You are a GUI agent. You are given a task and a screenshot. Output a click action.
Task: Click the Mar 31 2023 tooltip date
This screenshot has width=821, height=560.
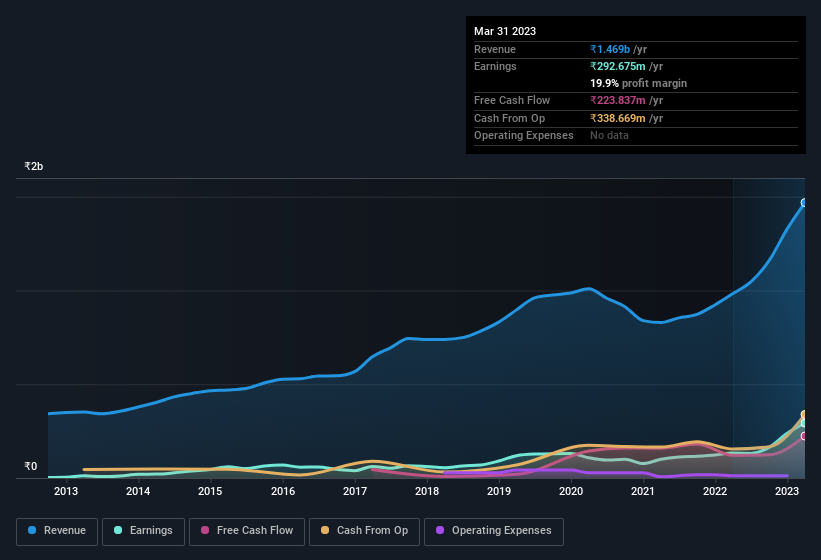click(x=505, y=31)
